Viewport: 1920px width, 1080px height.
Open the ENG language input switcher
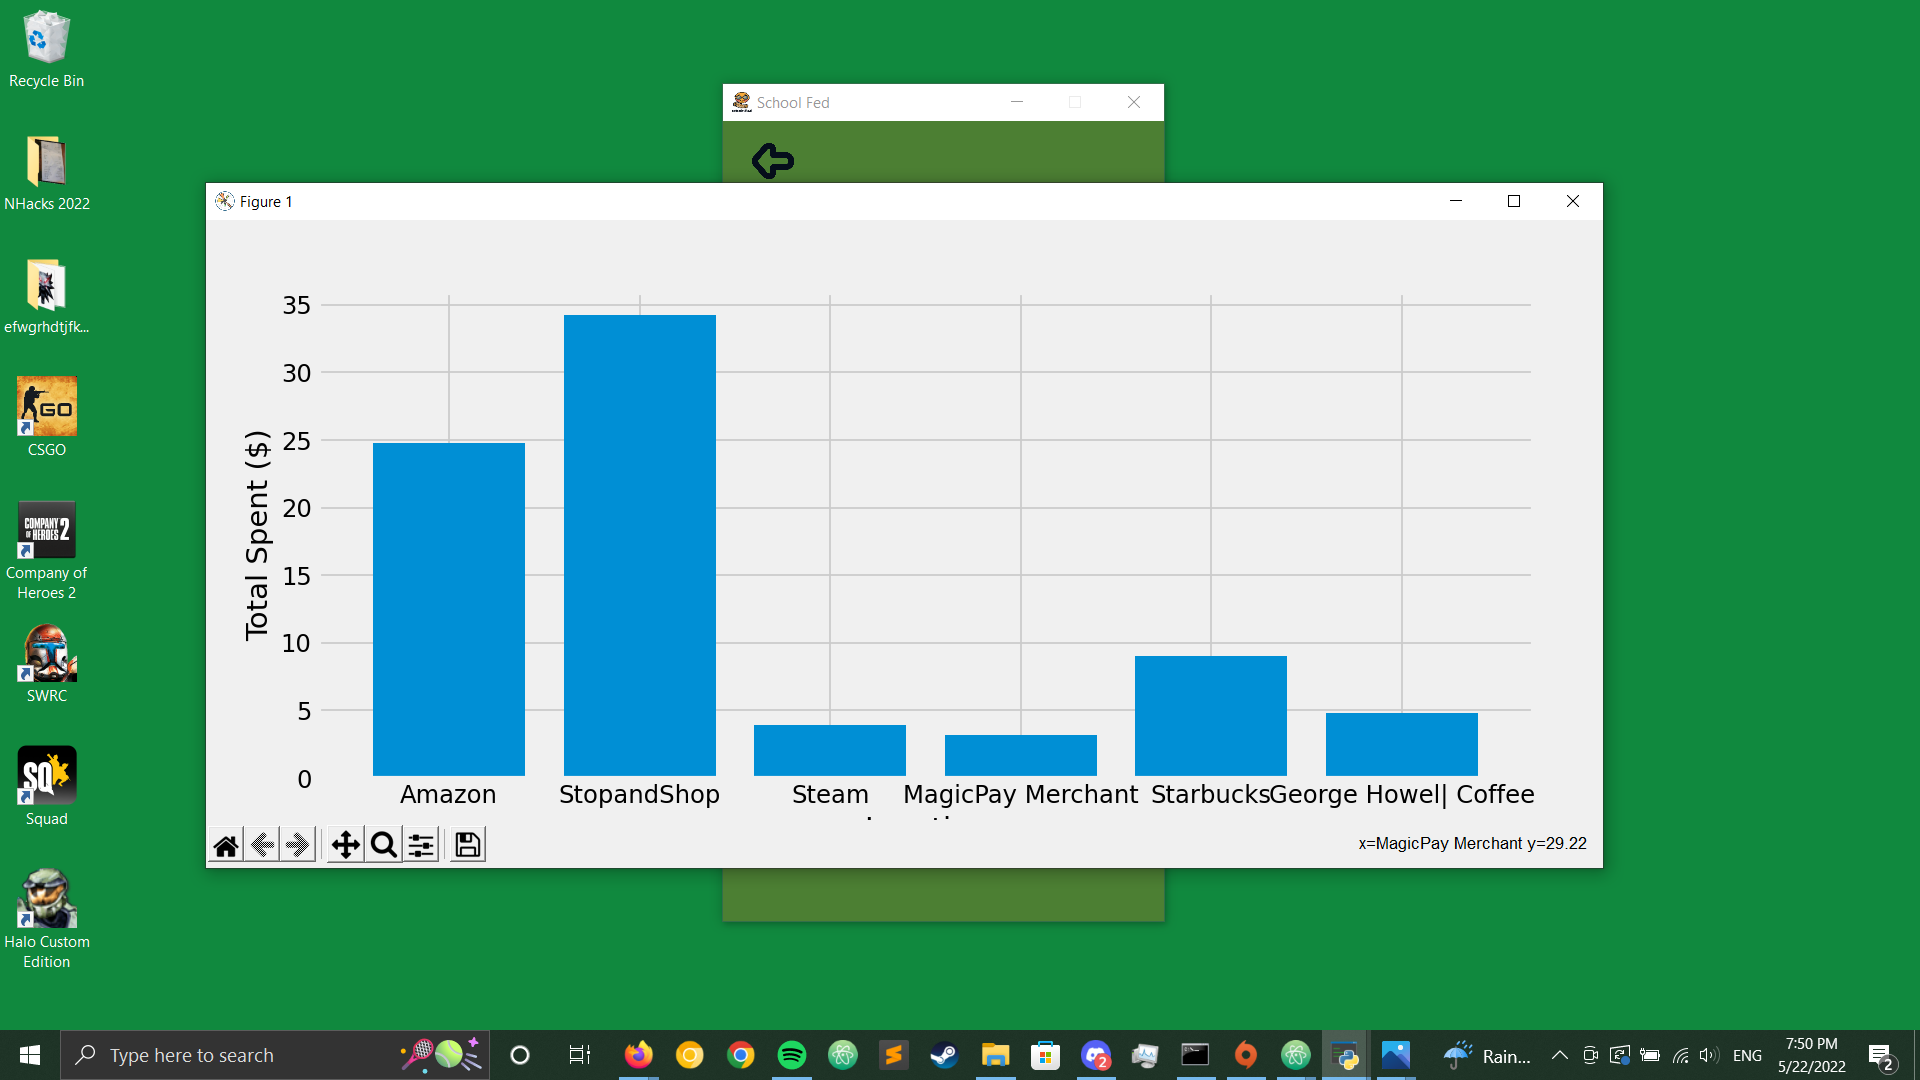click(x=1747, y=1055)
